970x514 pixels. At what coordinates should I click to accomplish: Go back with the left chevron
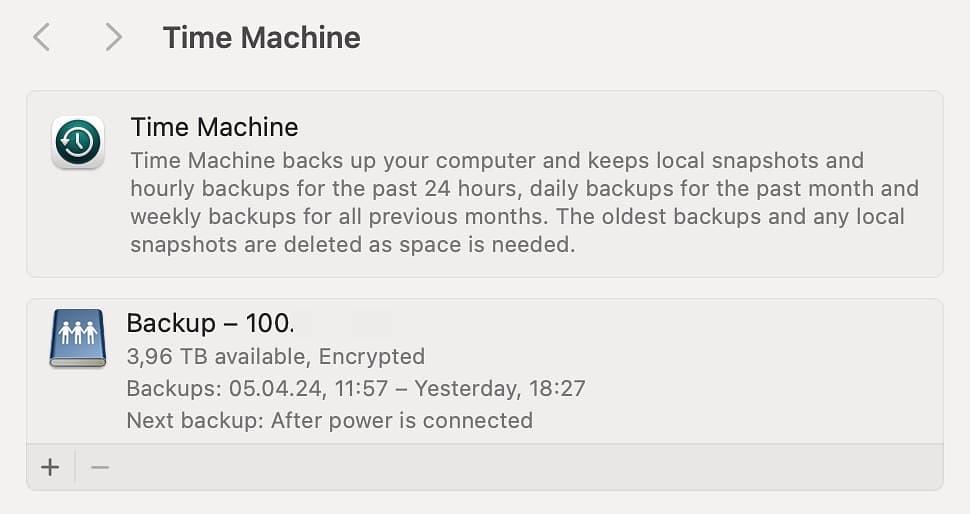41,38
